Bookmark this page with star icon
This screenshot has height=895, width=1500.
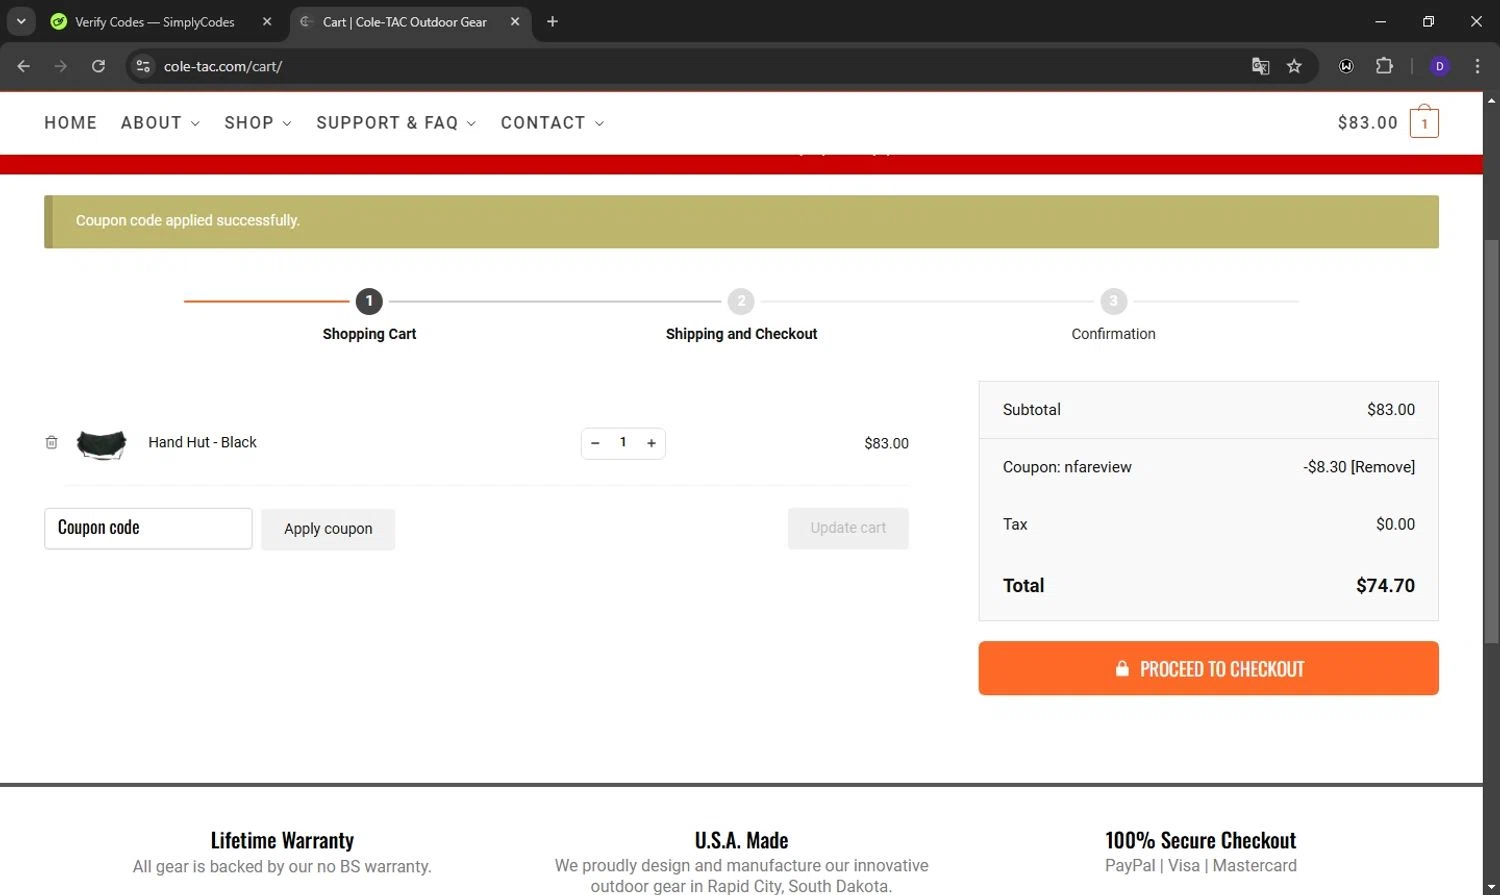(1294, 66)
